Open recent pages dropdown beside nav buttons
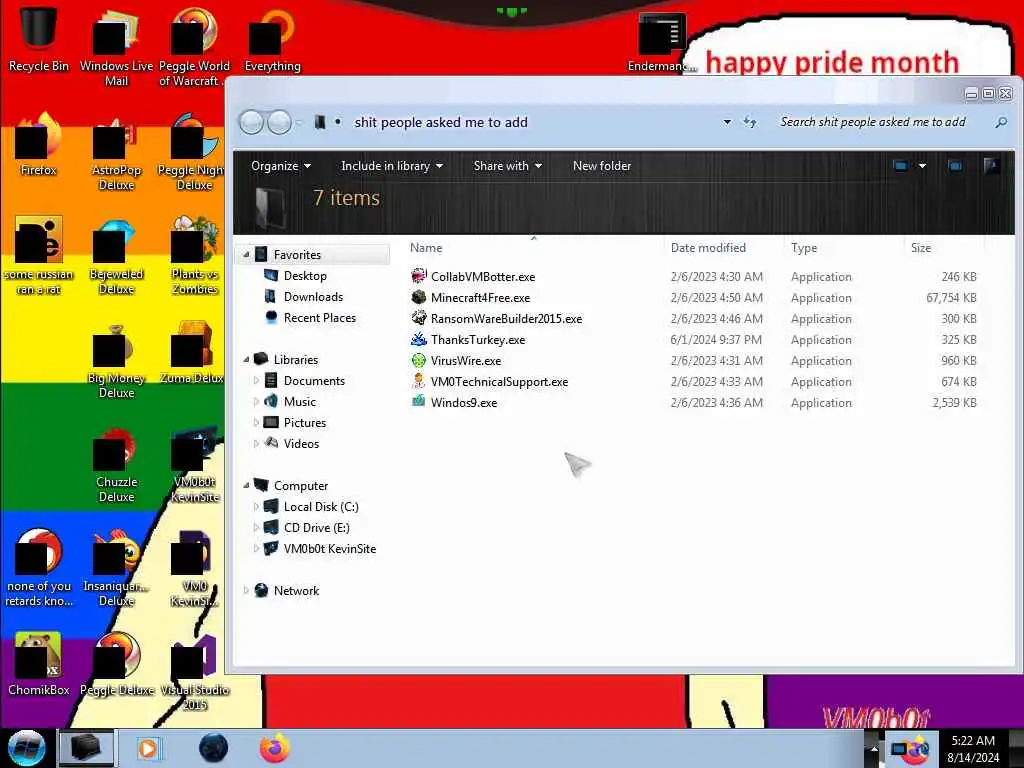The image size is (1024, 768). coord(299,122)
